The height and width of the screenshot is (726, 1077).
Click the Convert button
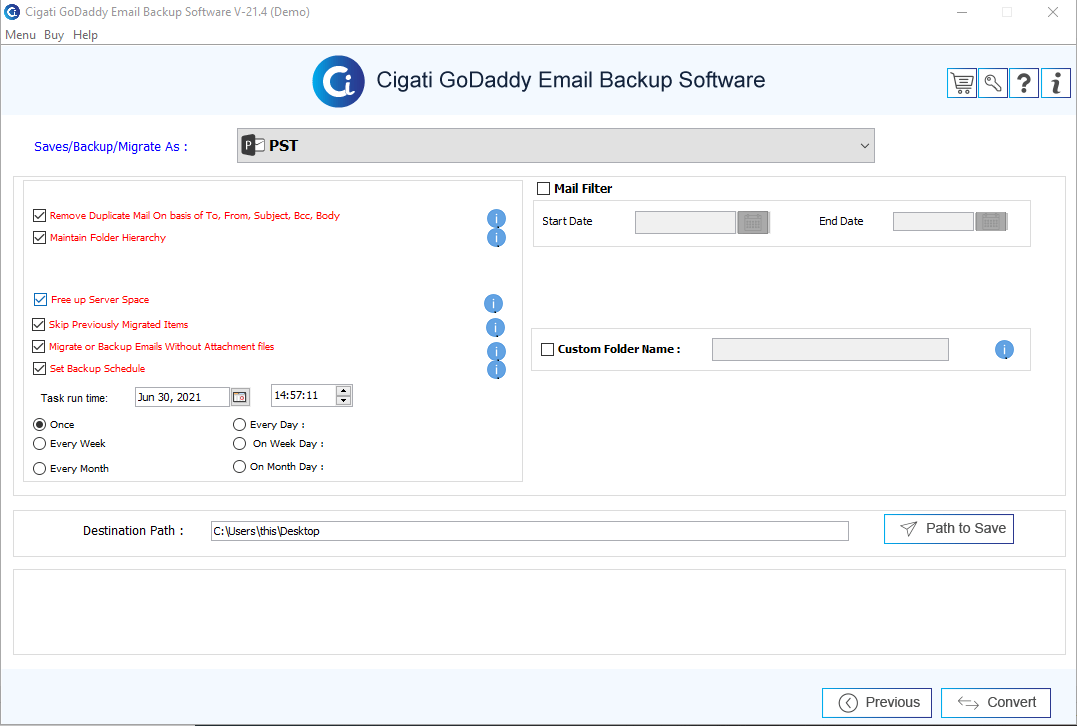coord(996,703)
